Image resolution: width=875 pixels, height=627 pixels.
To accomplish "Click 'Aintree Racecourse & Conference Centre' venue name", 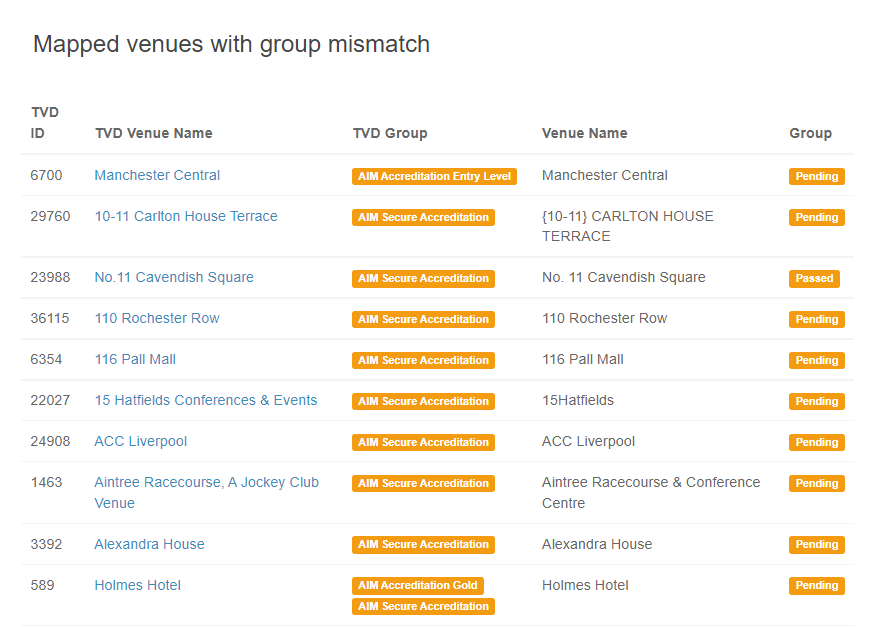I will click(651, 493).
